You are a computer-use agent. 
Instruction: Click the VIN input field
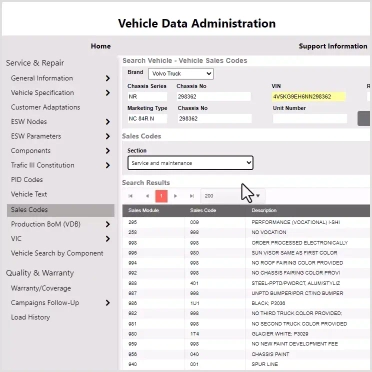308,97
